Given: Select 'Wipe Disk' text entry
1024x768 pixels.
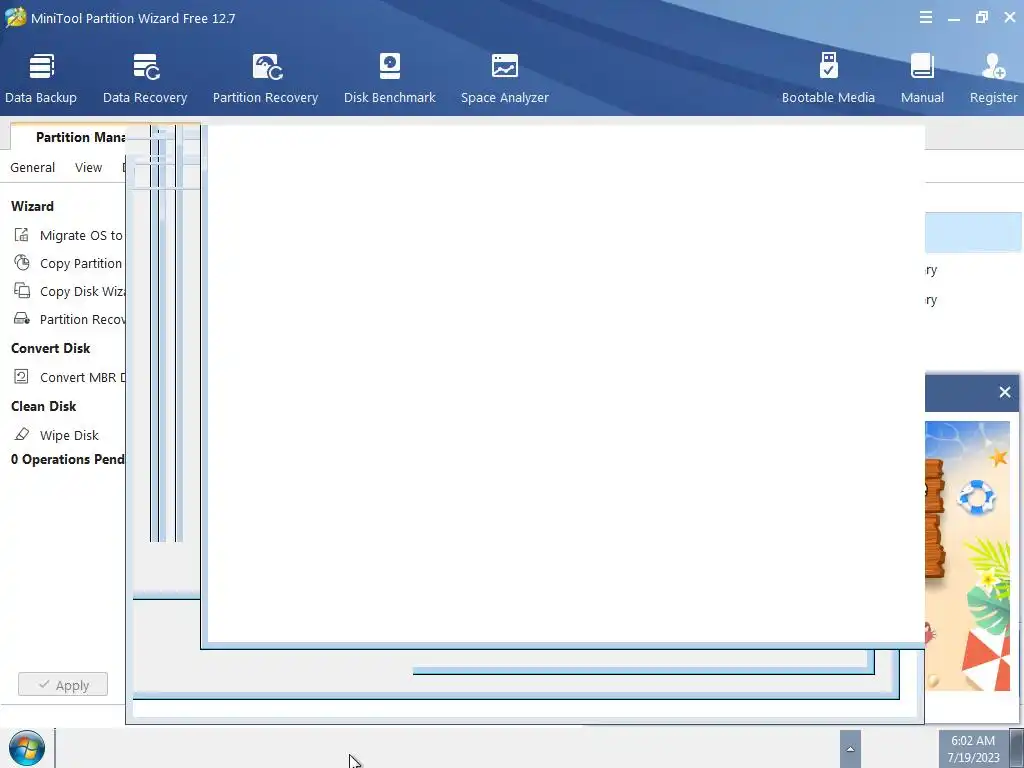Looking at the screenshot, I should click(x=69, y=435).
